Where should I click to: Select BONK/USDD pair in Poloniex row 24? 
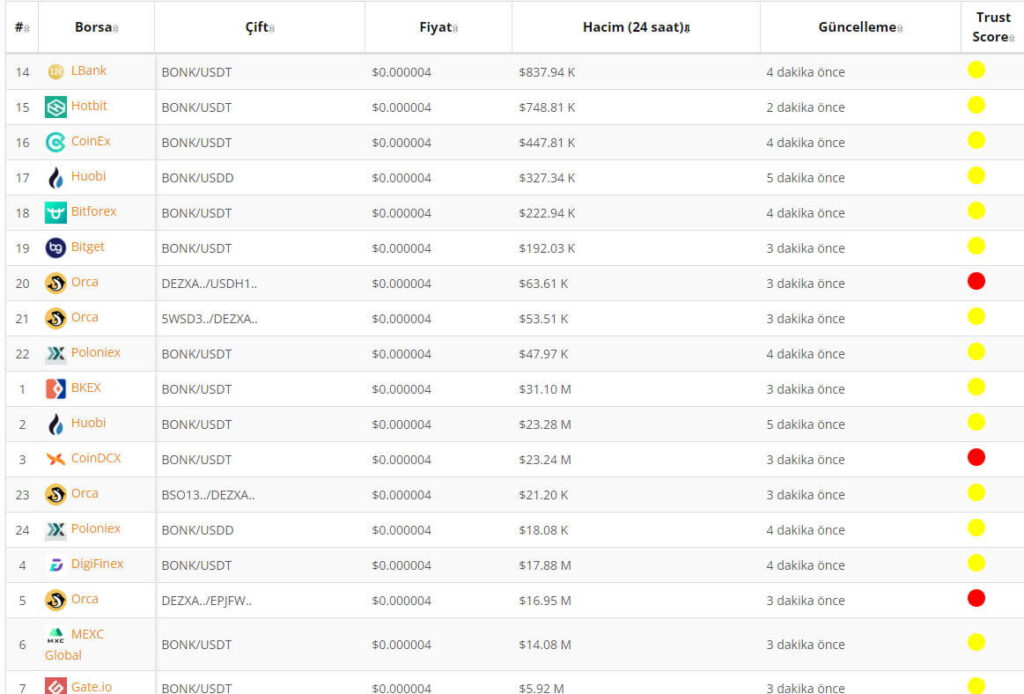coord(197,530)
